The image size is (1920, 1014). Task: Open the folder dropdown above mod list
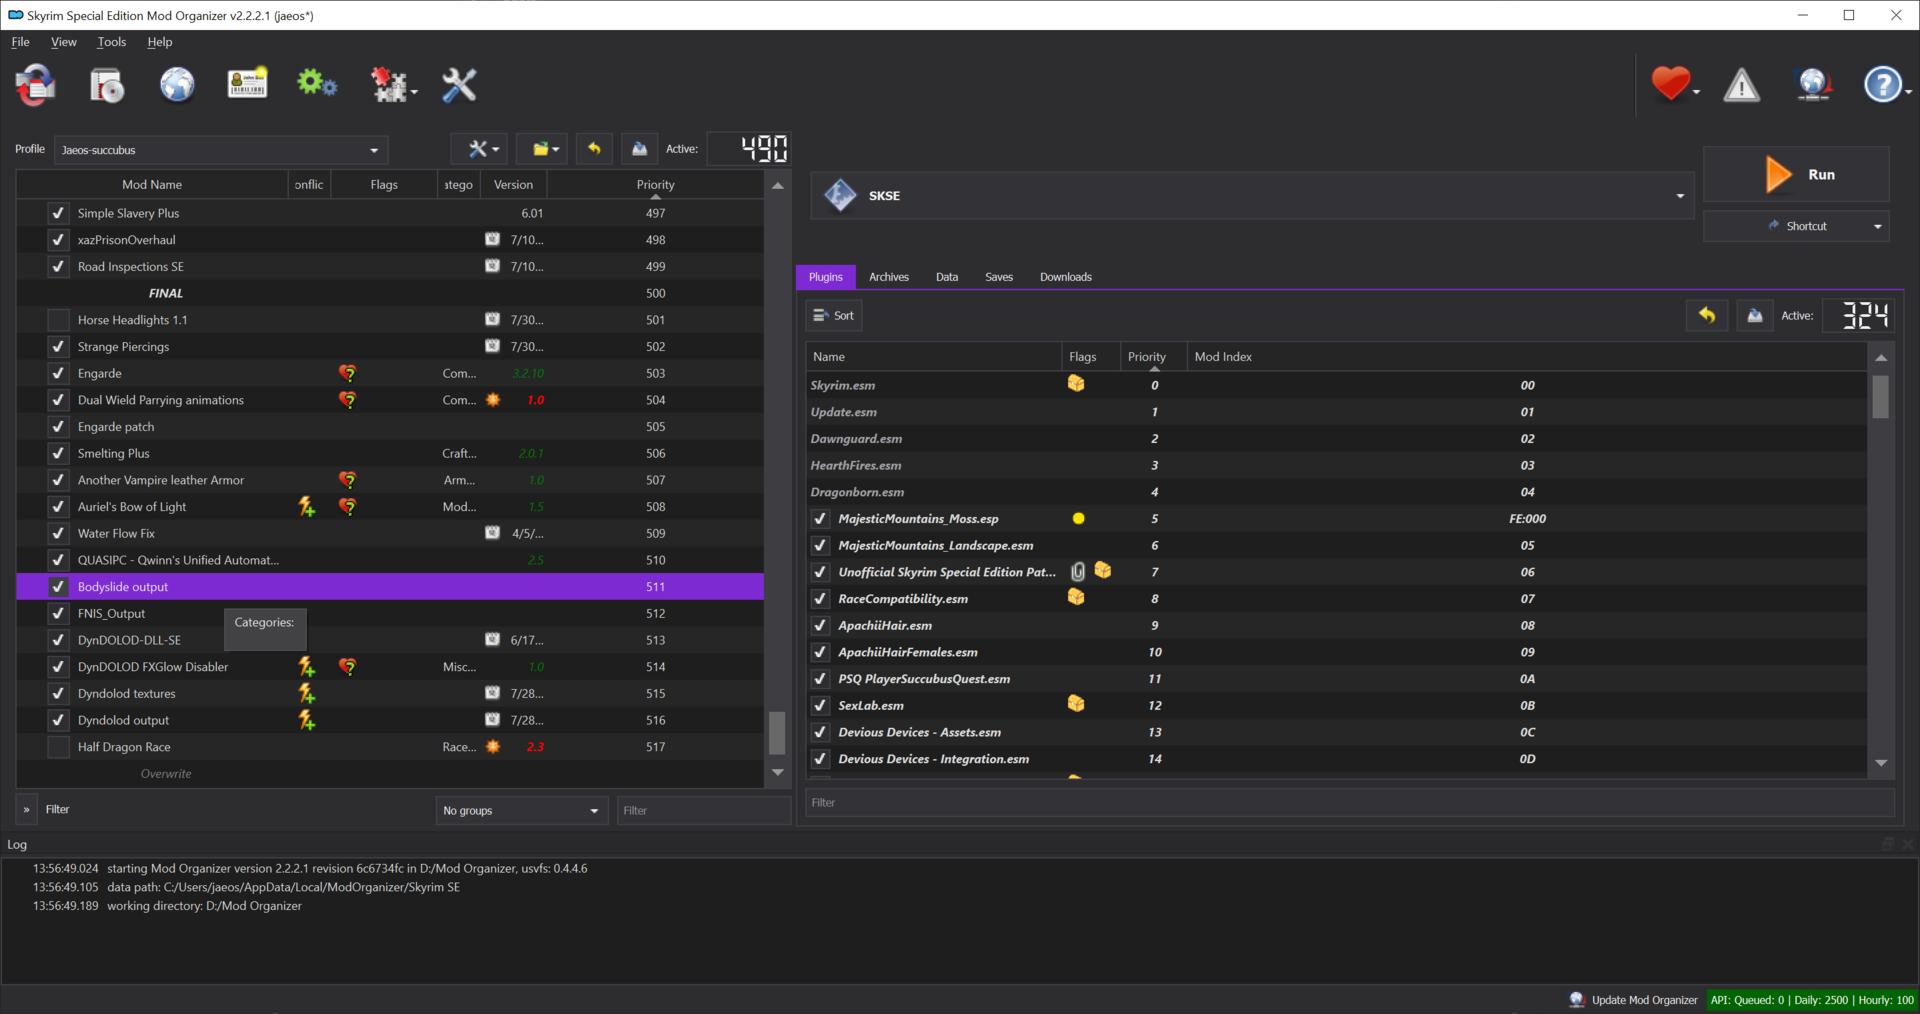542,149
